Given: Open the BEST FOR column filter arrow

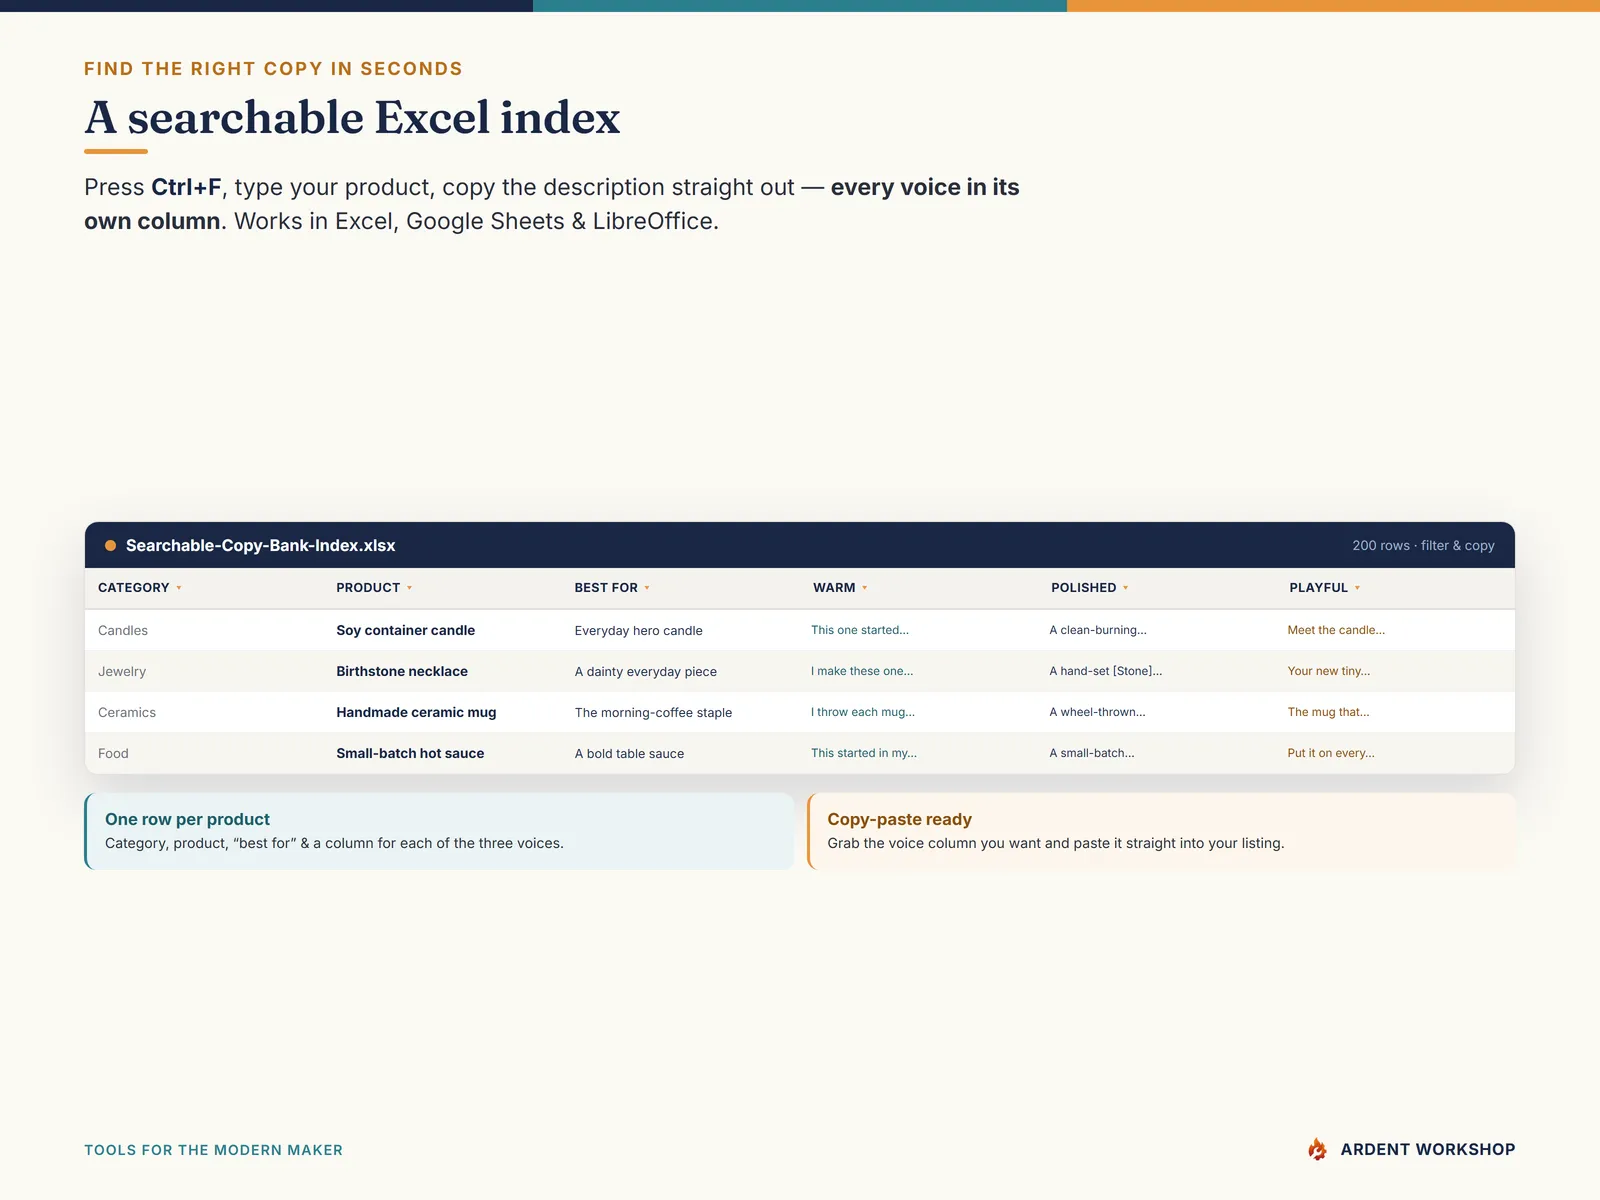Looking at the screenshot, I should [647, 588].
